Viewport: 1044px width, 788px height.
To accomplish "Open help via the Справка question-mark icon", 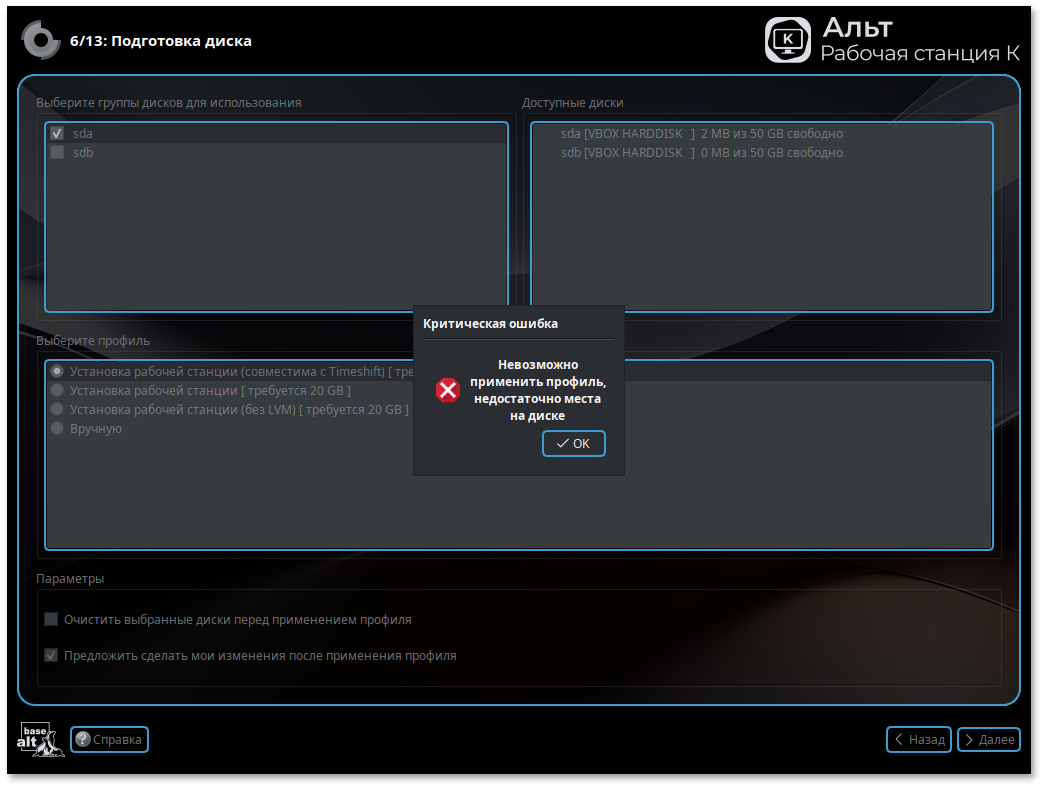I will (x=83, y=740).
